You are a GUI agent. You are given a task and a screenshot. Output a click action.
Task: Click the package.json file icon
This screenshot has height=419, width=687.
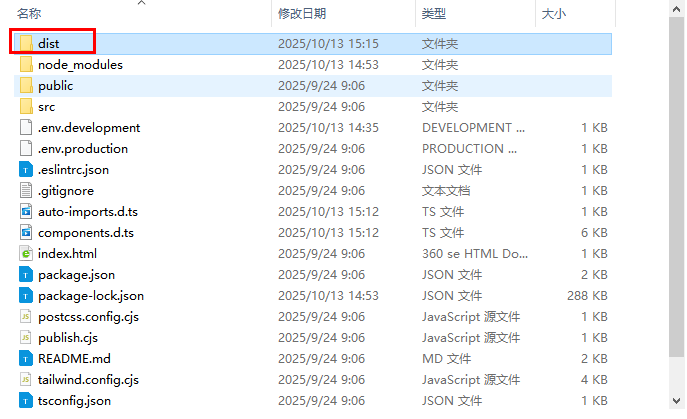26,275
